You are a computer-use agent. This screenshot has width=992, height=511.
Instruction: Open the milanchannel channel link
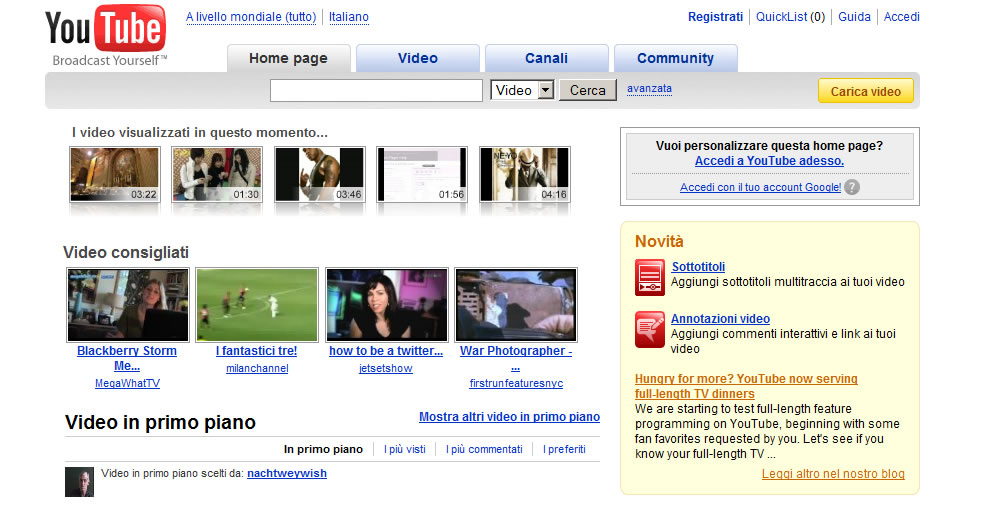[x=257, y=369]
